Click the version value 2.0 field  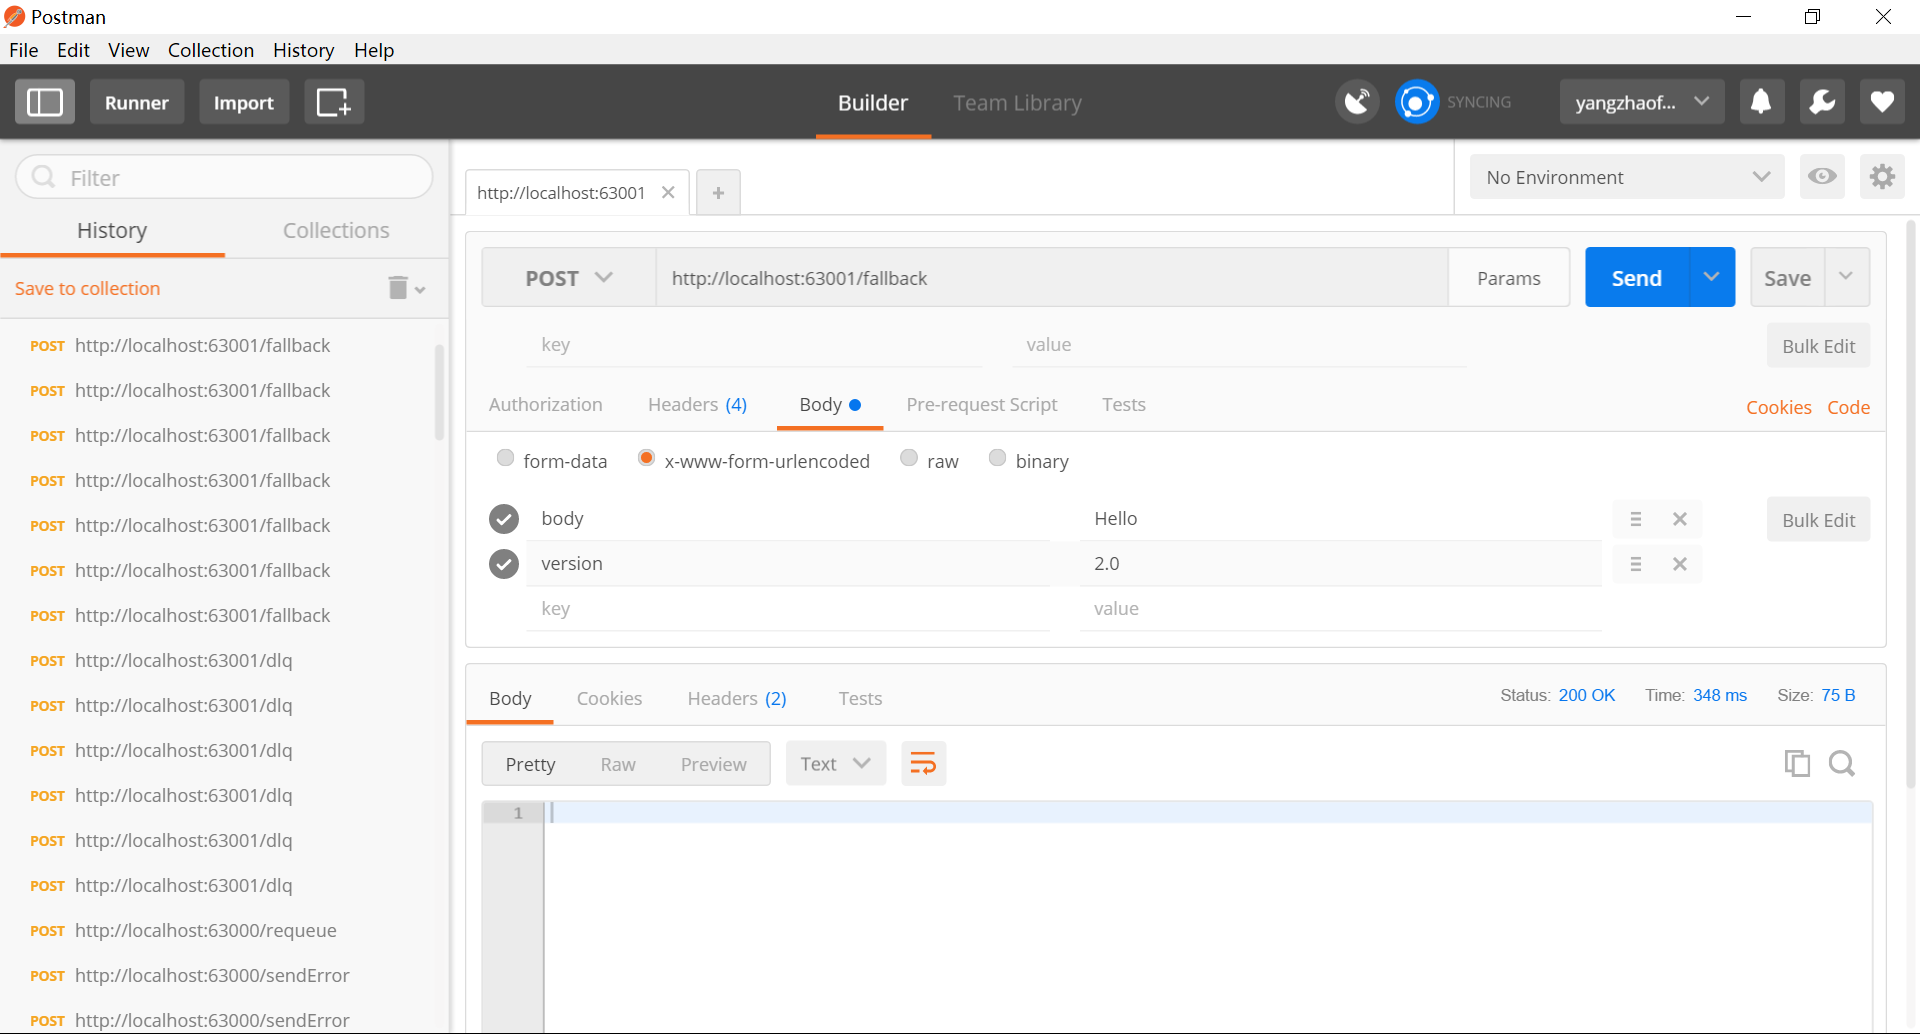(1340, 564)
